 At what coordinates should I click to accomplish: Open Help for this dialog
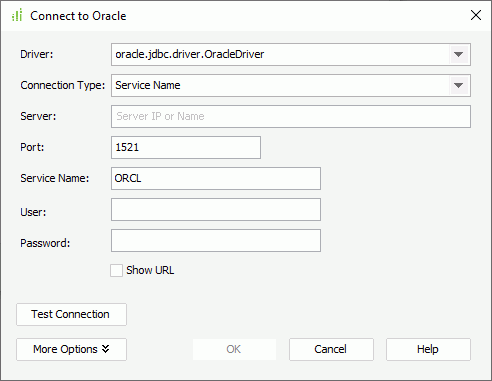click(428, 349)
